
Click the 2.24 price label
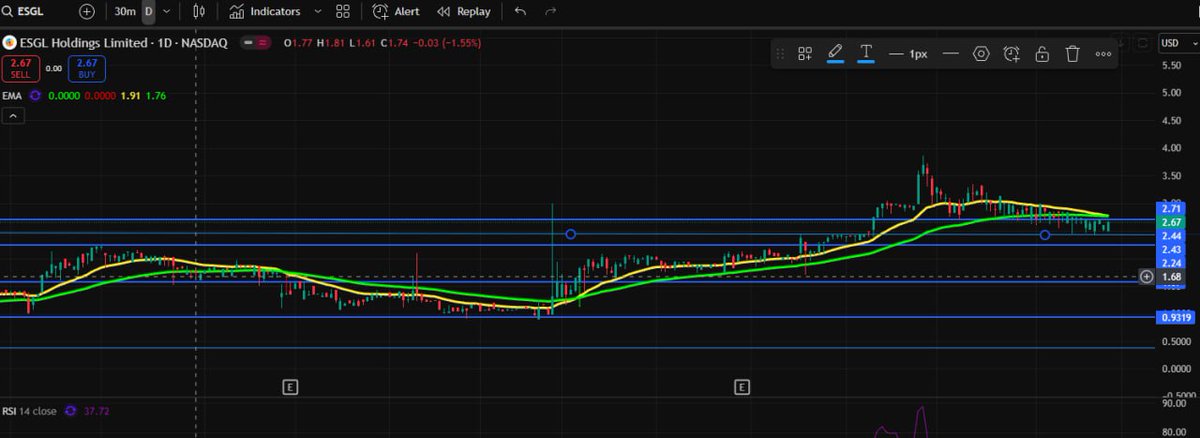[x=1173, y=262]
